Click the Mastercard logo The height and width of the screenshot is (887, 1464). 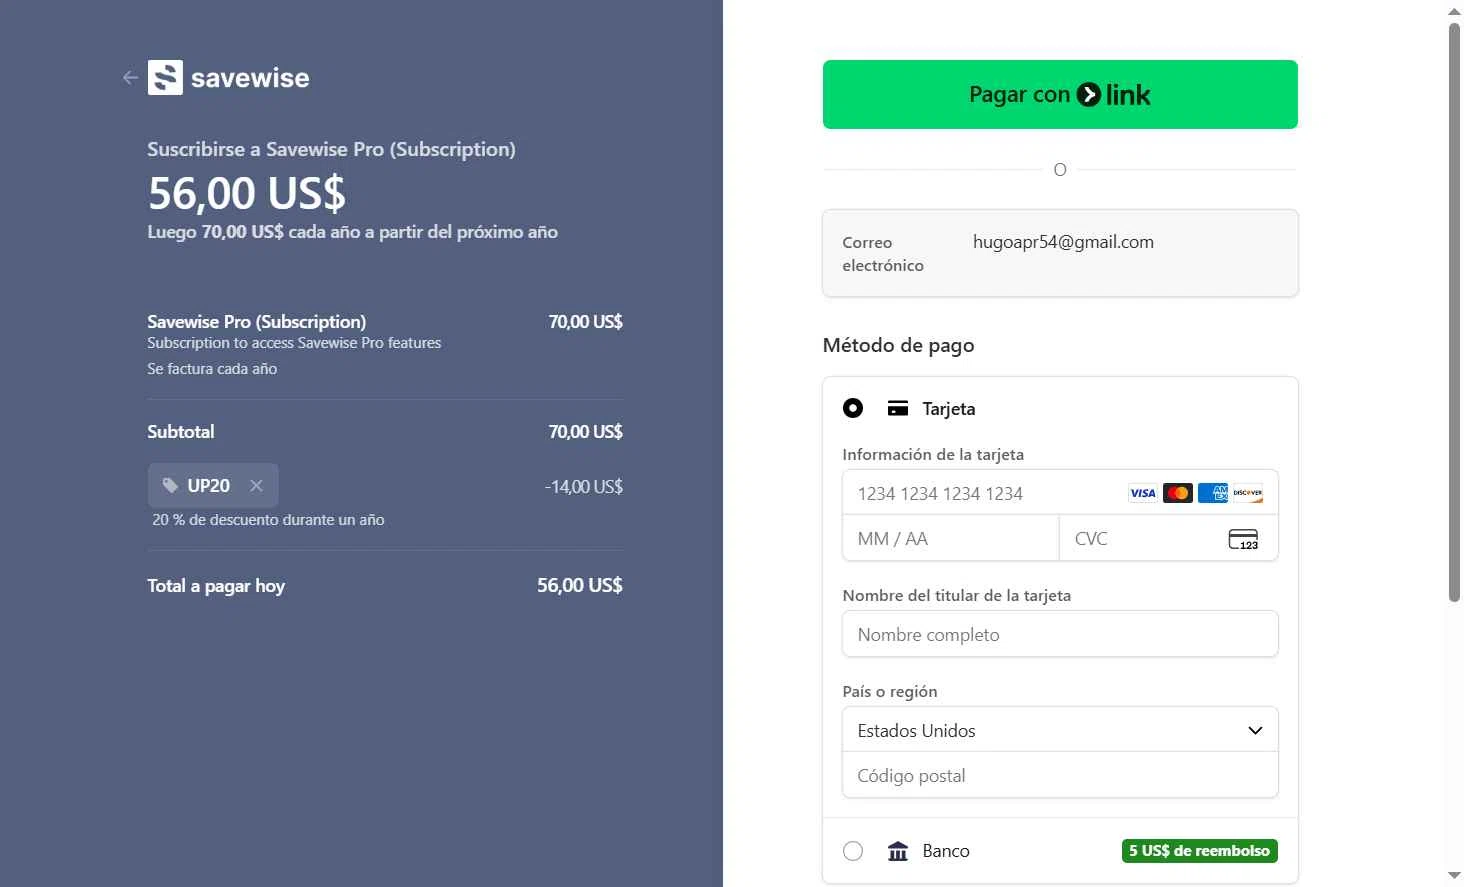coord(1178,493)
